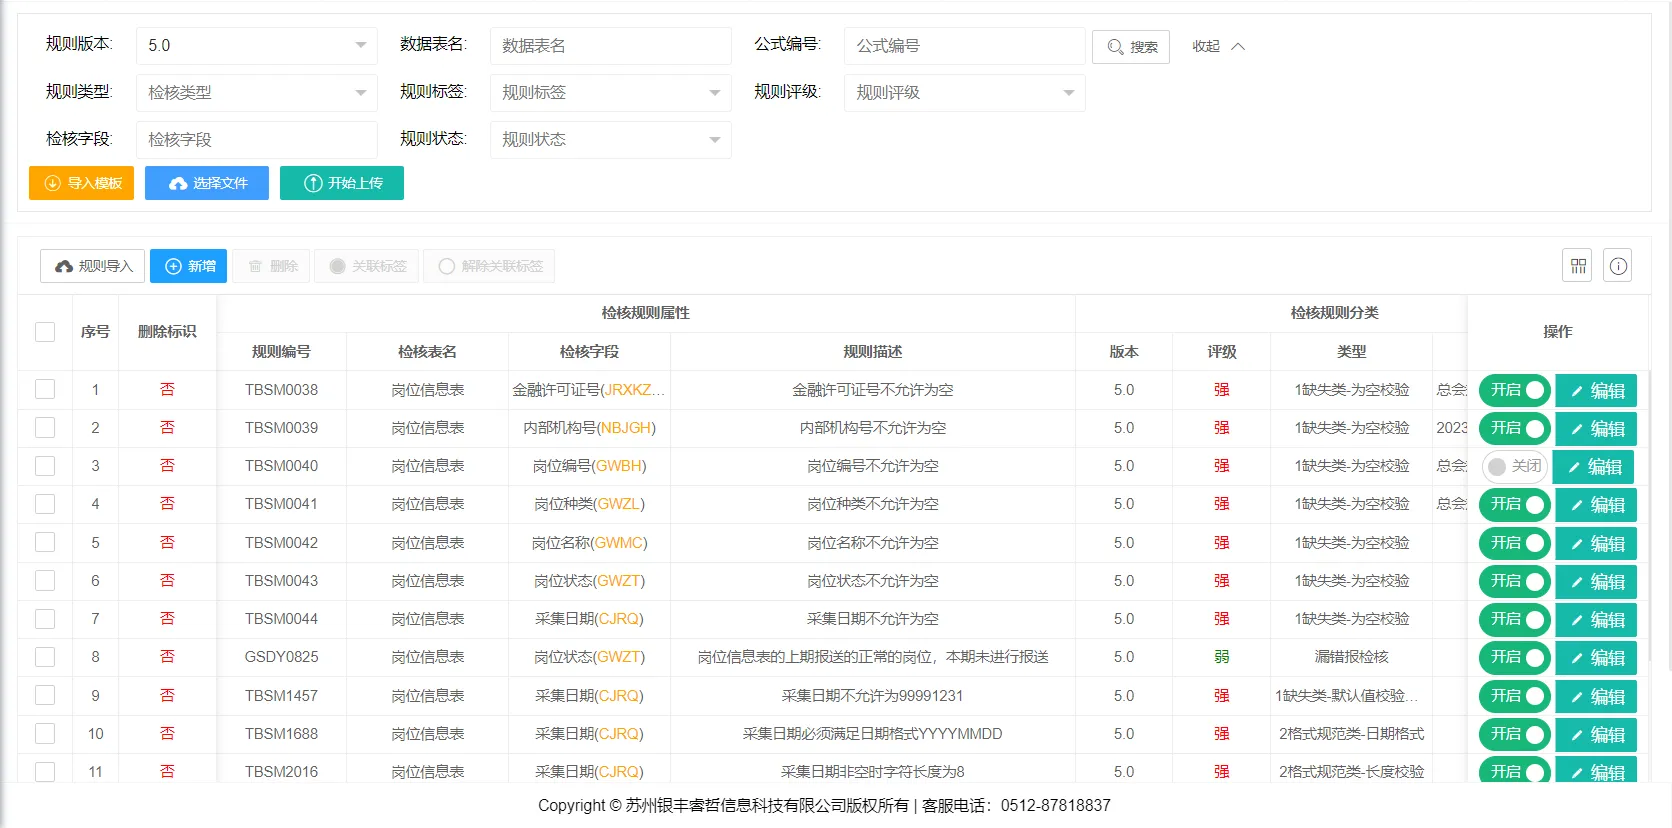This screenshot has height=828, width=1672.
Task: Click the 选择文件 cloud button
Action: point(207,183)
